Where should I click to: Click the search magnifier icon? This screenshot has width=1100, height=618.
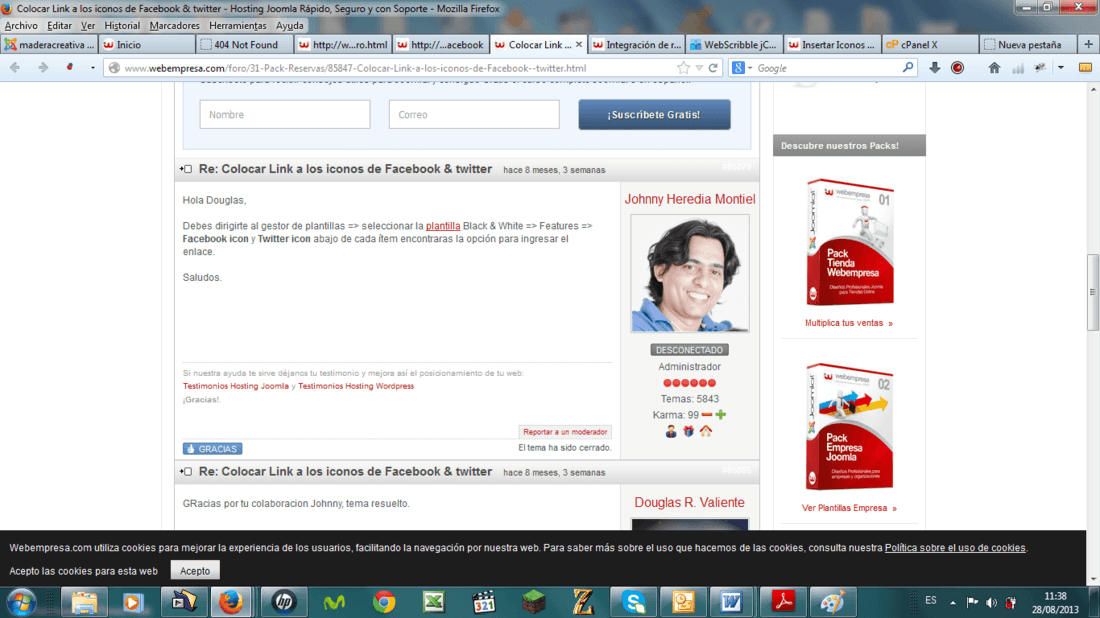[x=908, y=68]
